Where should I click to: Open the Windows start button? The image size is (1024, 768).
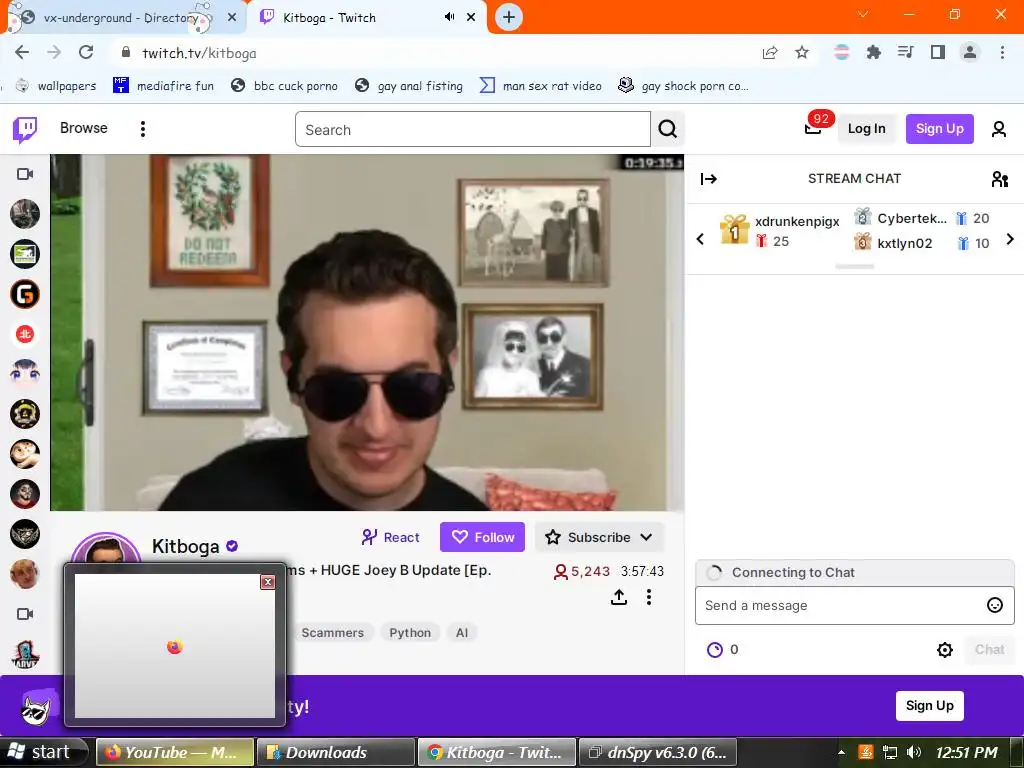pos(42,752)
